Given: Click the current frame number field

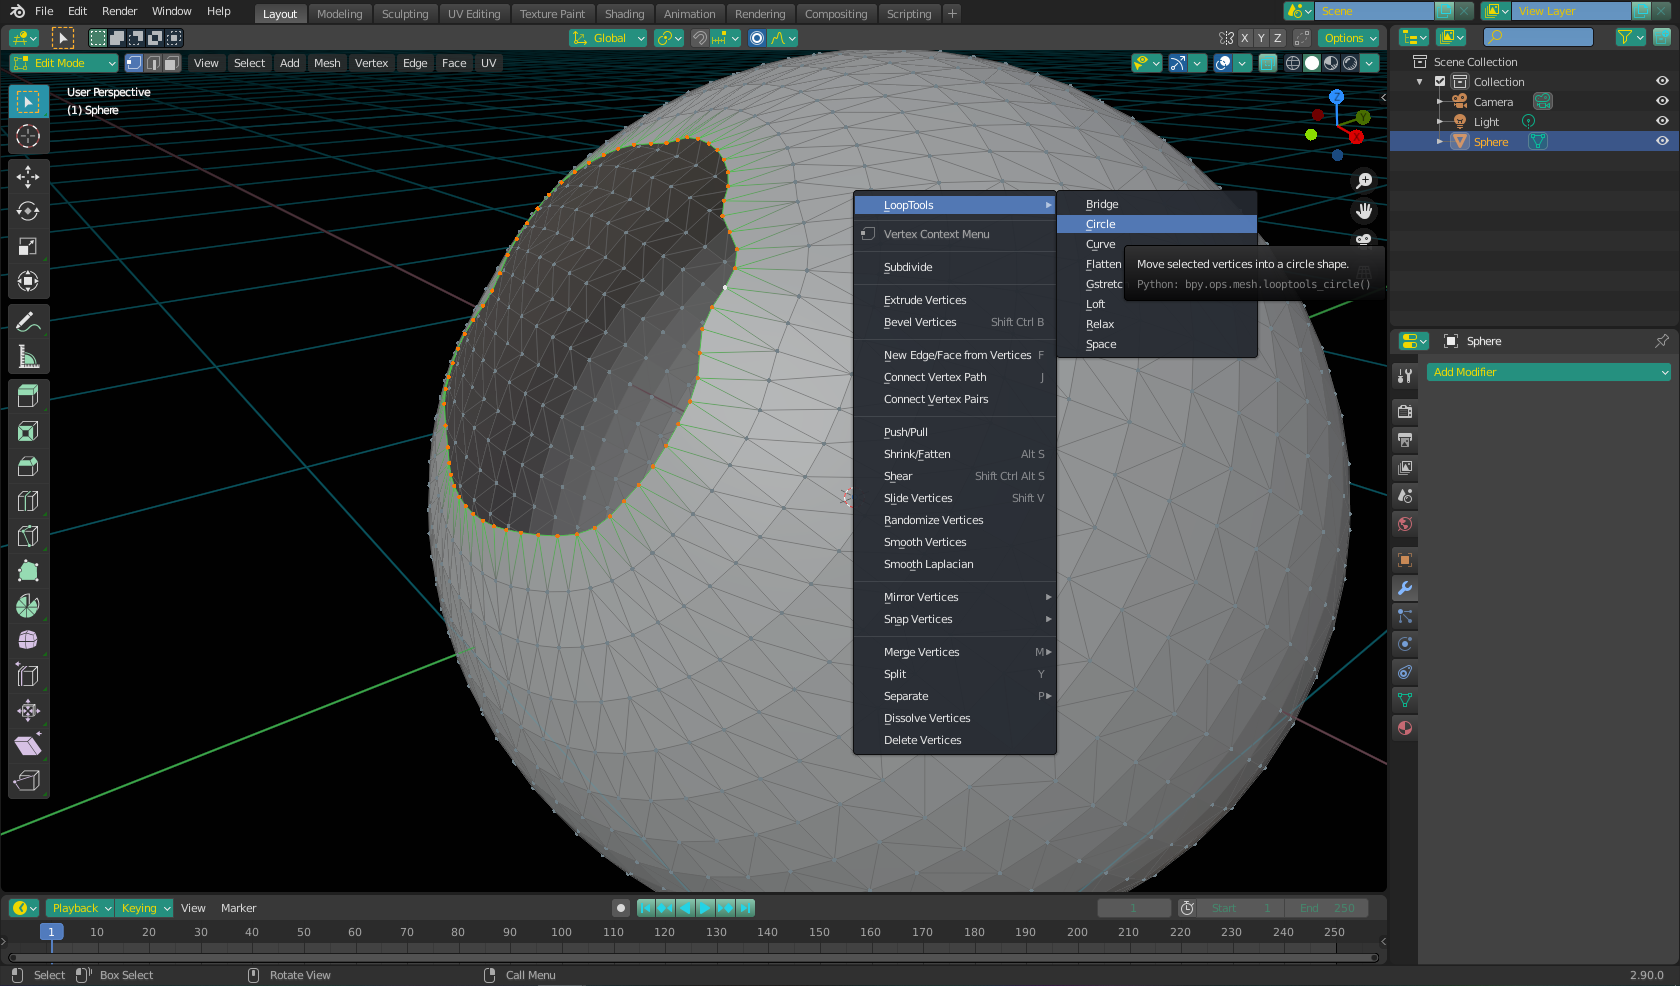Looking at the screenshot, I should pos(1134,908).
